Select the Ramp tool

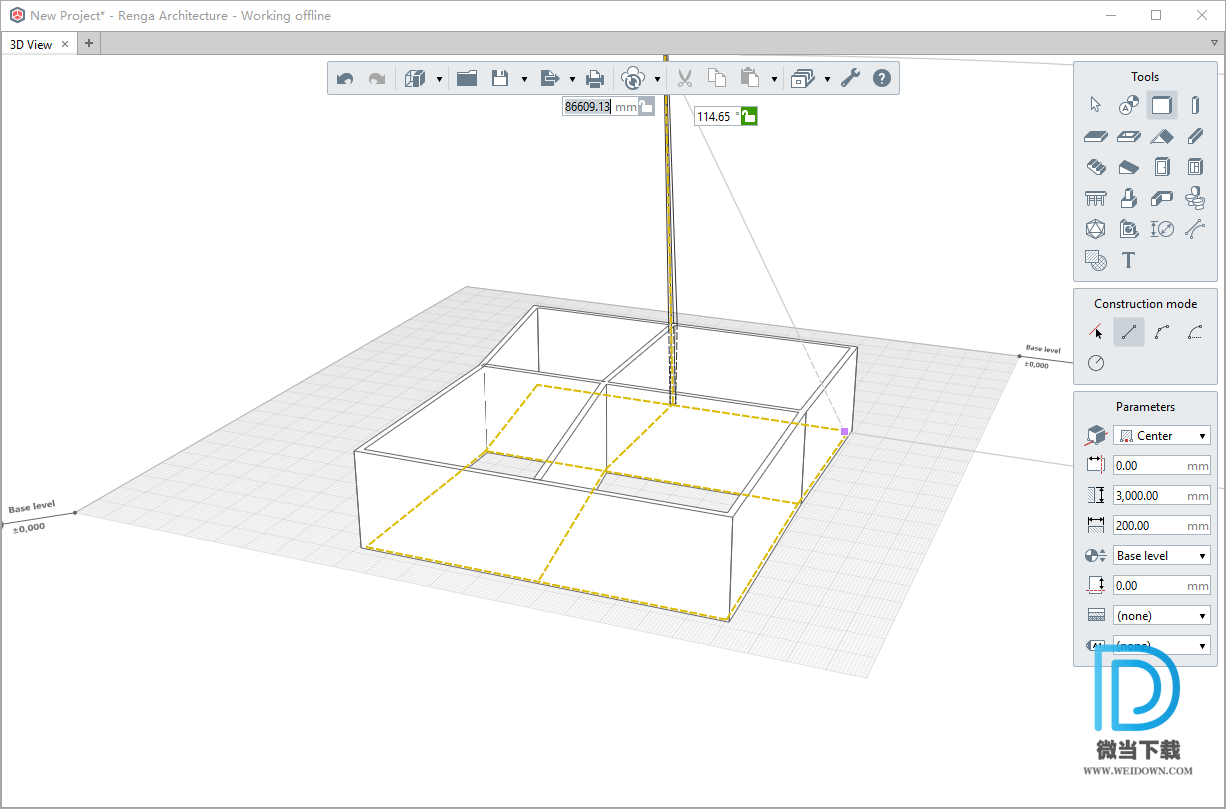pyautogui.click(x=1128, y=167)
